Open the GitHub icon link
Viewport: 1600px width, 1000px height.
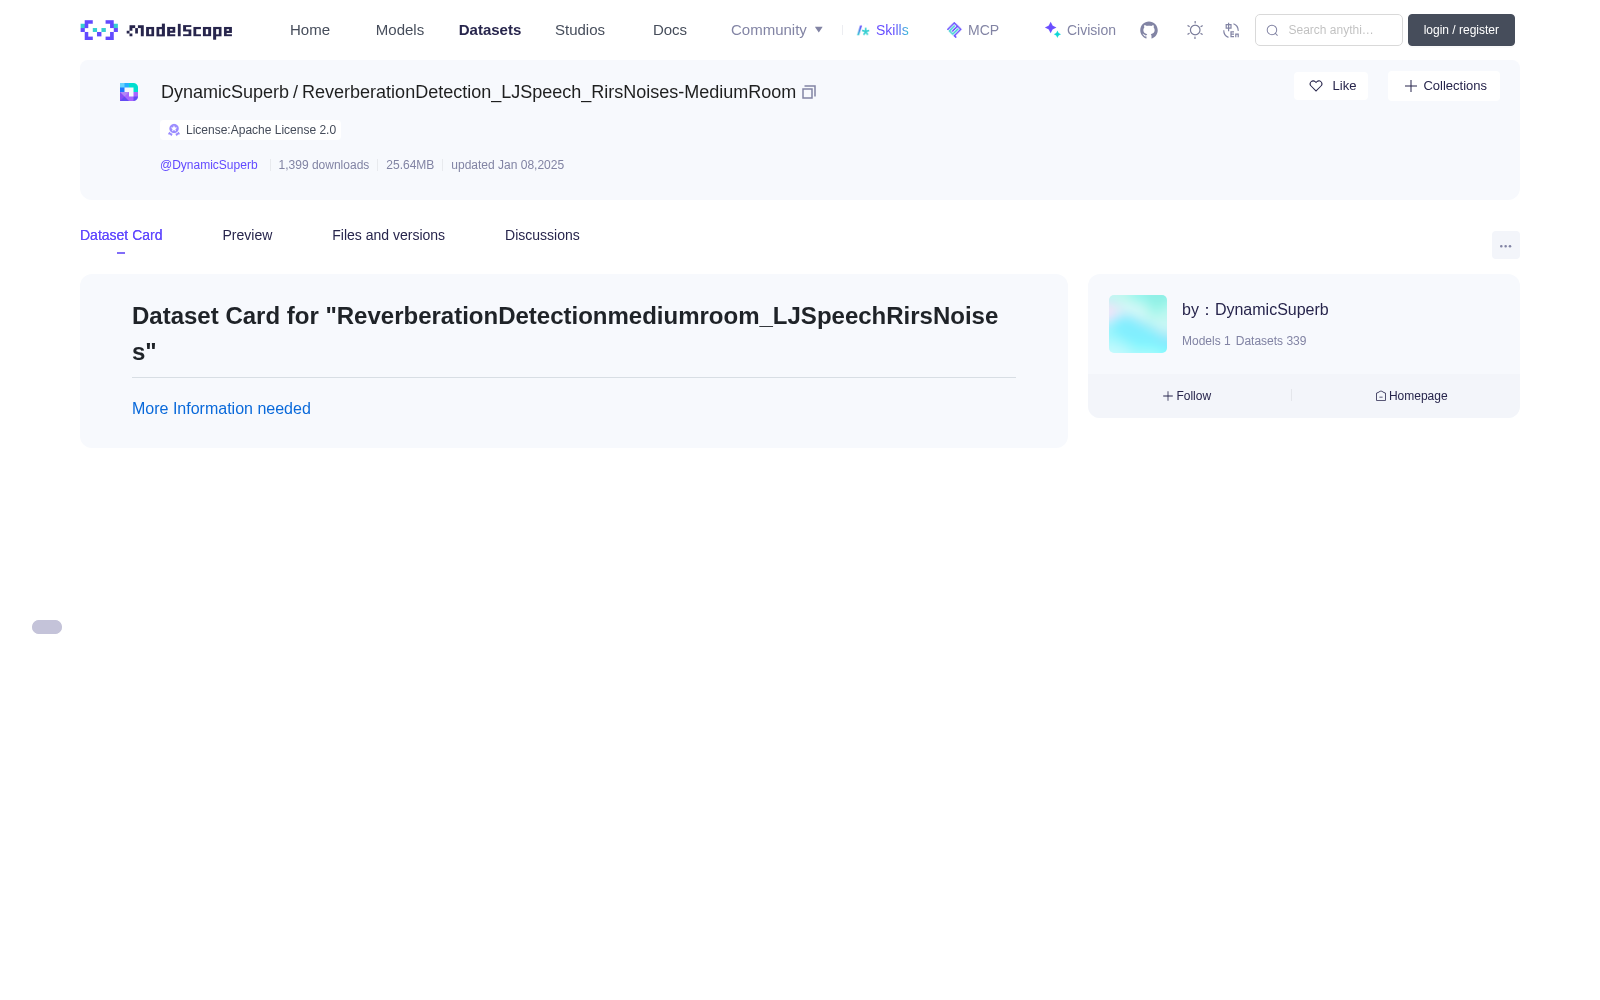pyautogui.click(x=1149, y=30)
